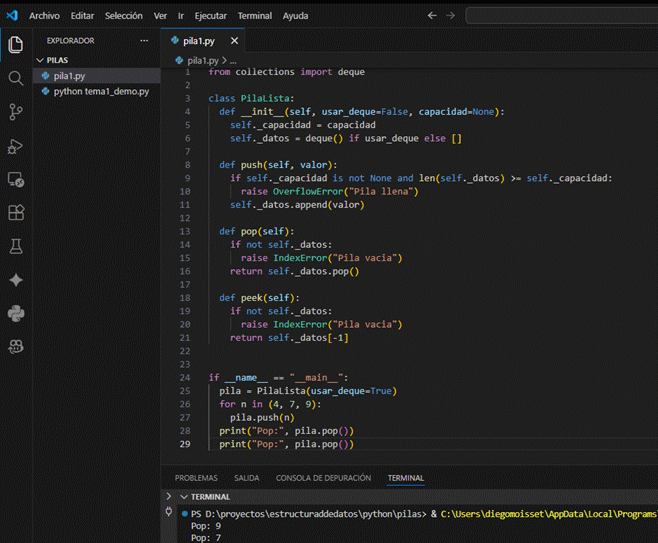This screenshot has width=658, height=543.
Task: Click the back navigation arrow in title bar
Action: tap(432, 16)
